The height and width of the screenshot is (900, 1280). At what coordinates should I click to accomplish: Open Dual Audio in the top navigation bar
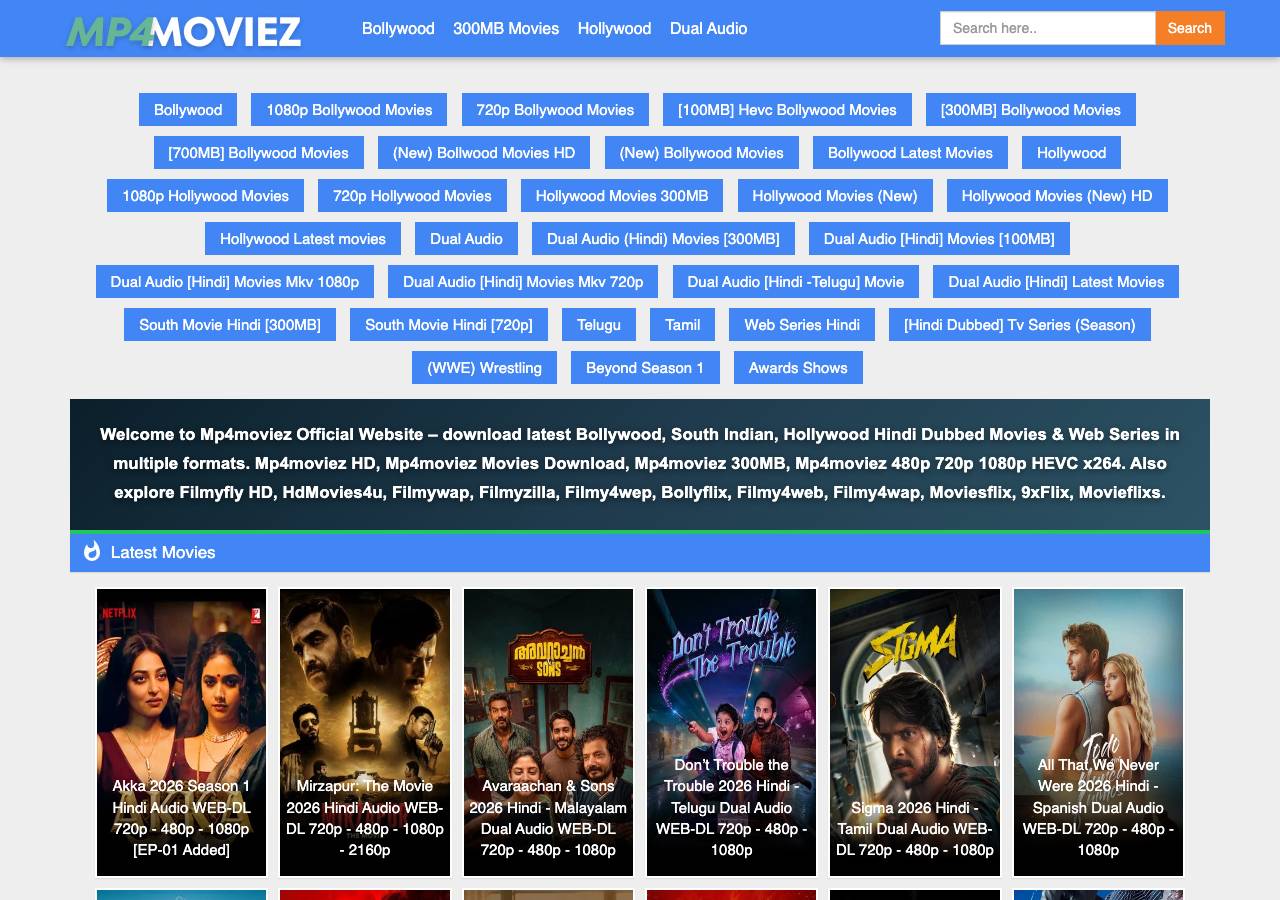[x=708, y=28]
